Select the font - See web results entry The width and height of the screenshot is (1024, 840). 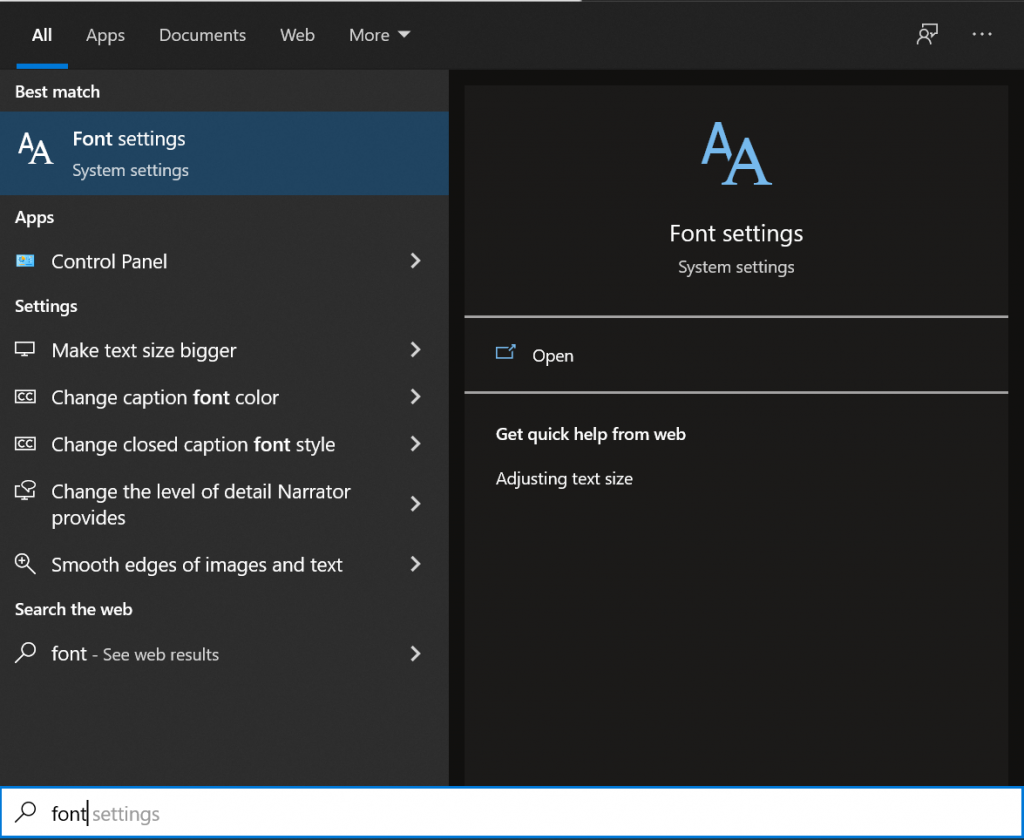[x=135, y=654]
